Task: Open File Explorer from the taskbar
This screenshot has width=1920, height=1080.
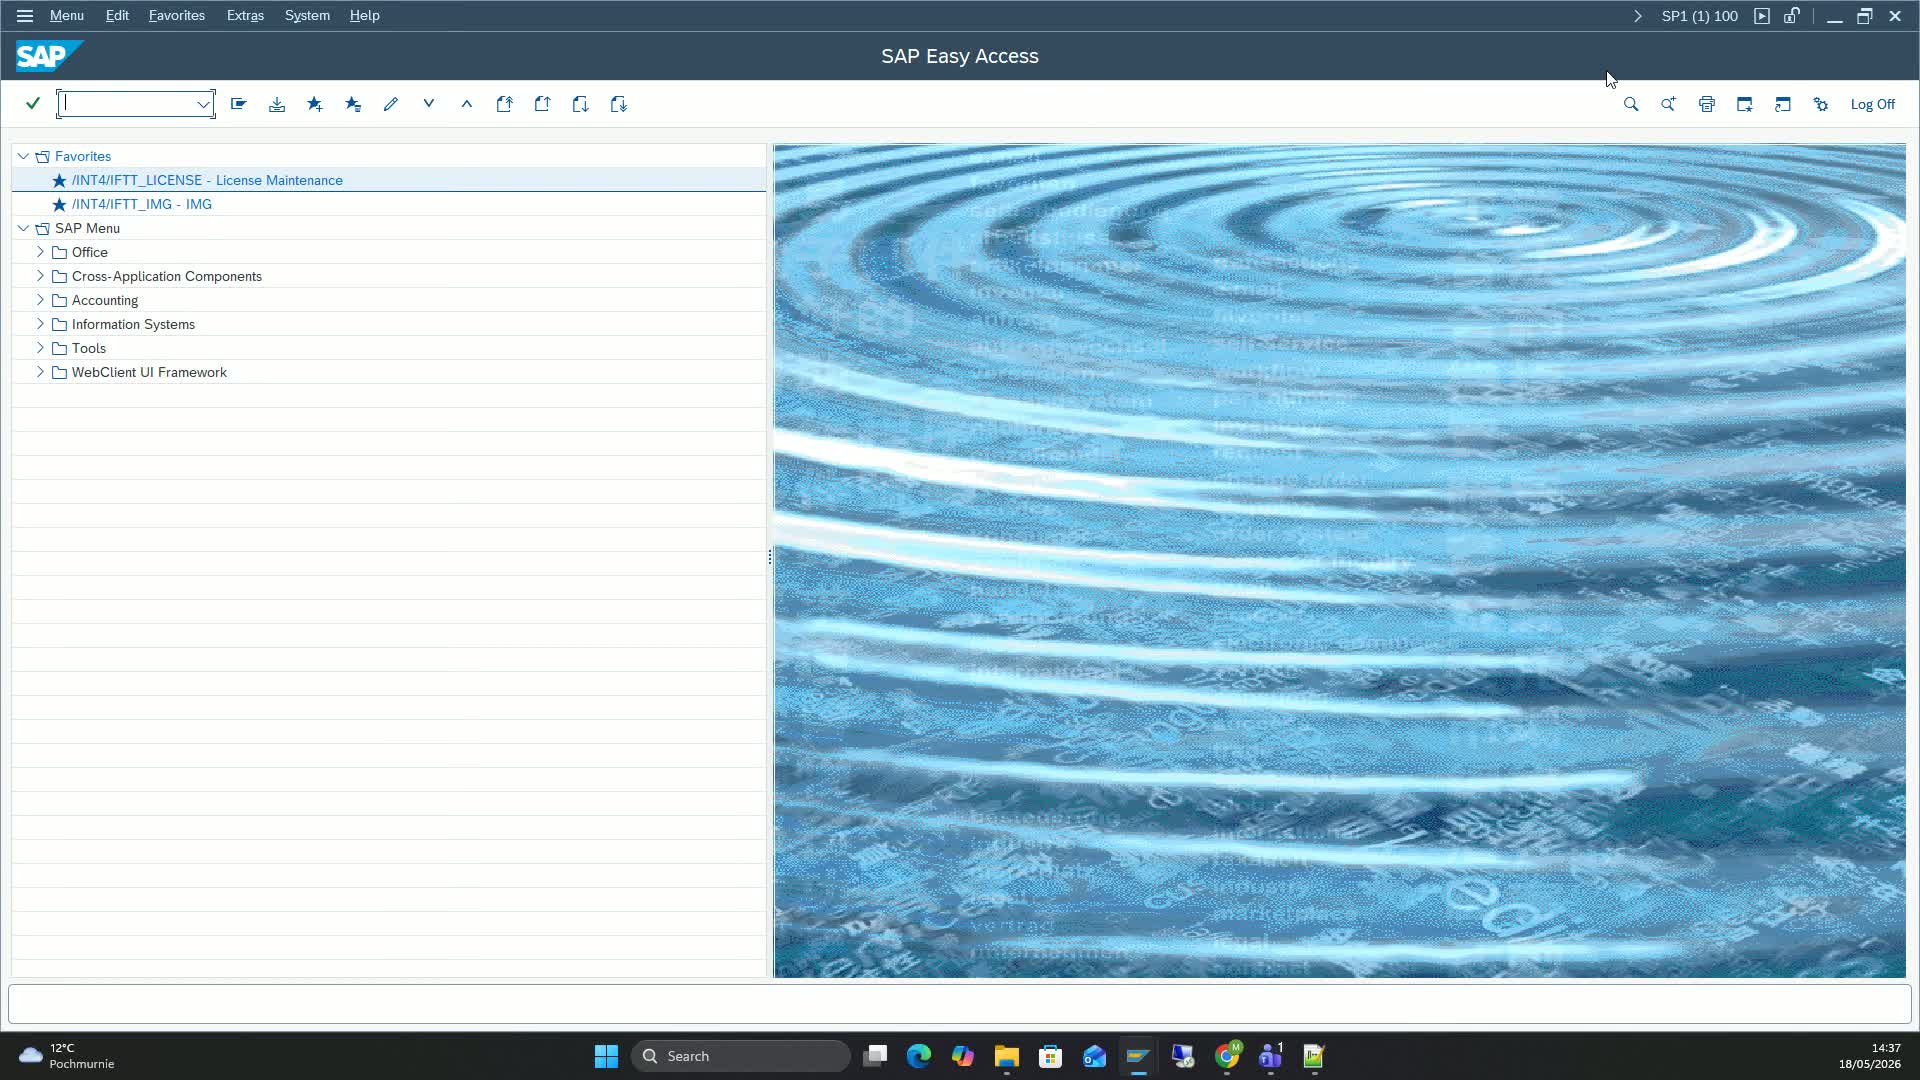Action: [x=1006, y=1056]
